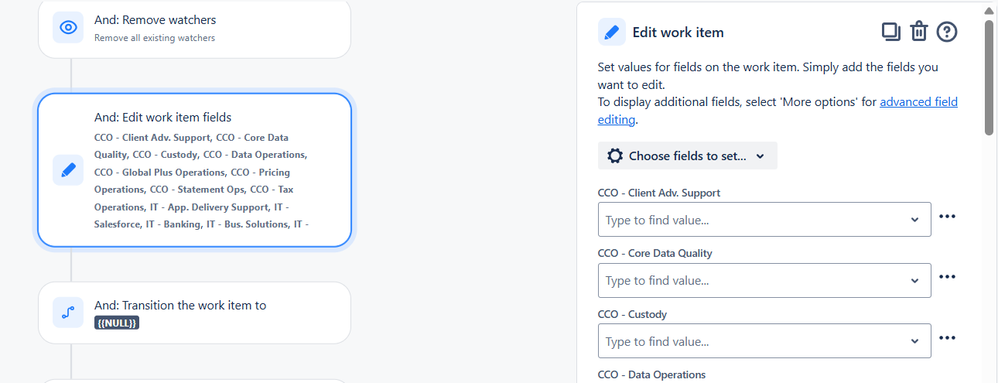Click the duplicate component icon
The height and width of the screenshot is (383, 998).
[890, 32]
